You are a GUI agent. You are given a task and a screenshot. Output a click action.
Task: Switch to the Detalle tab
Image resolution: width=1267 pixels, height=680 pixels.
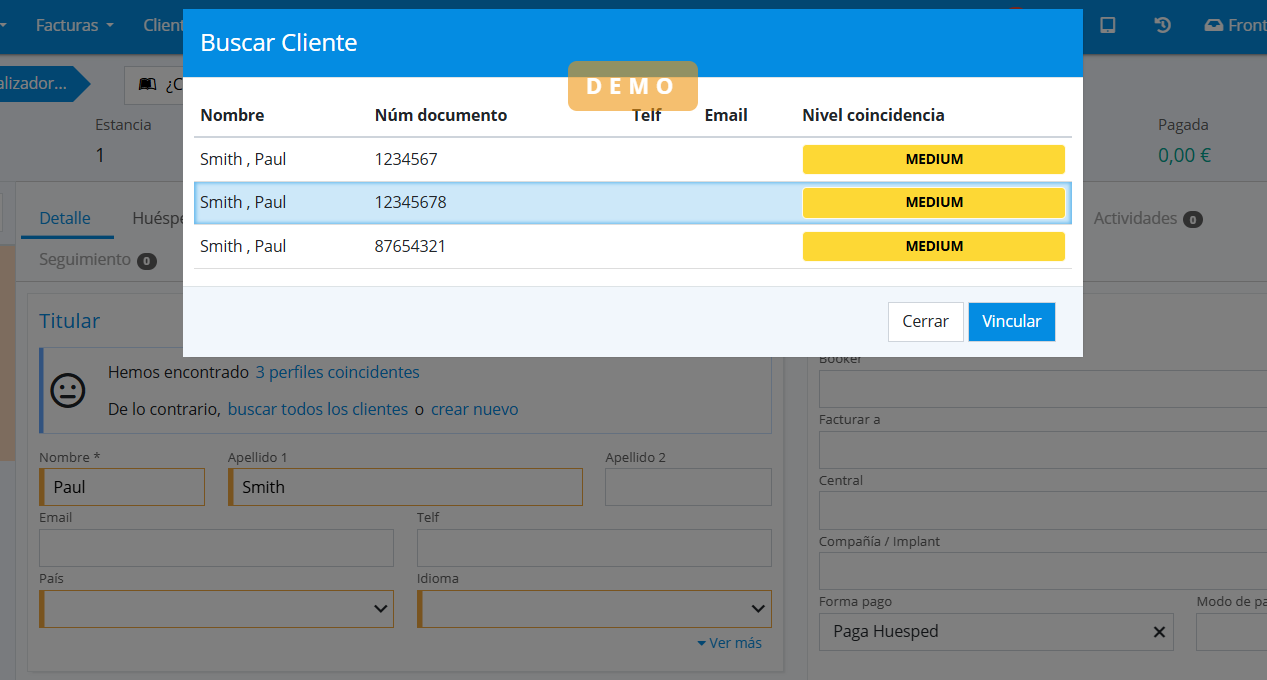click(65, 218)
